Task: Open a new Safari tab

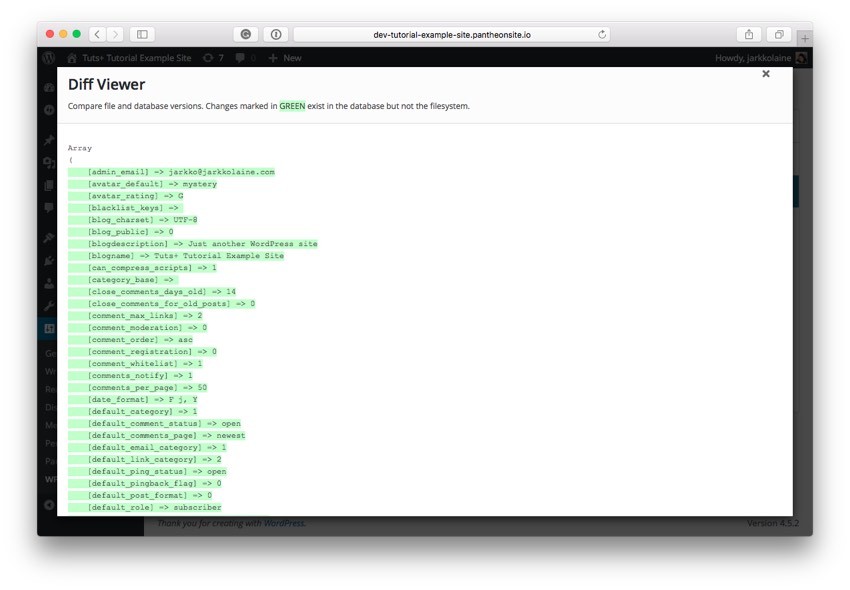Action: 804,39
